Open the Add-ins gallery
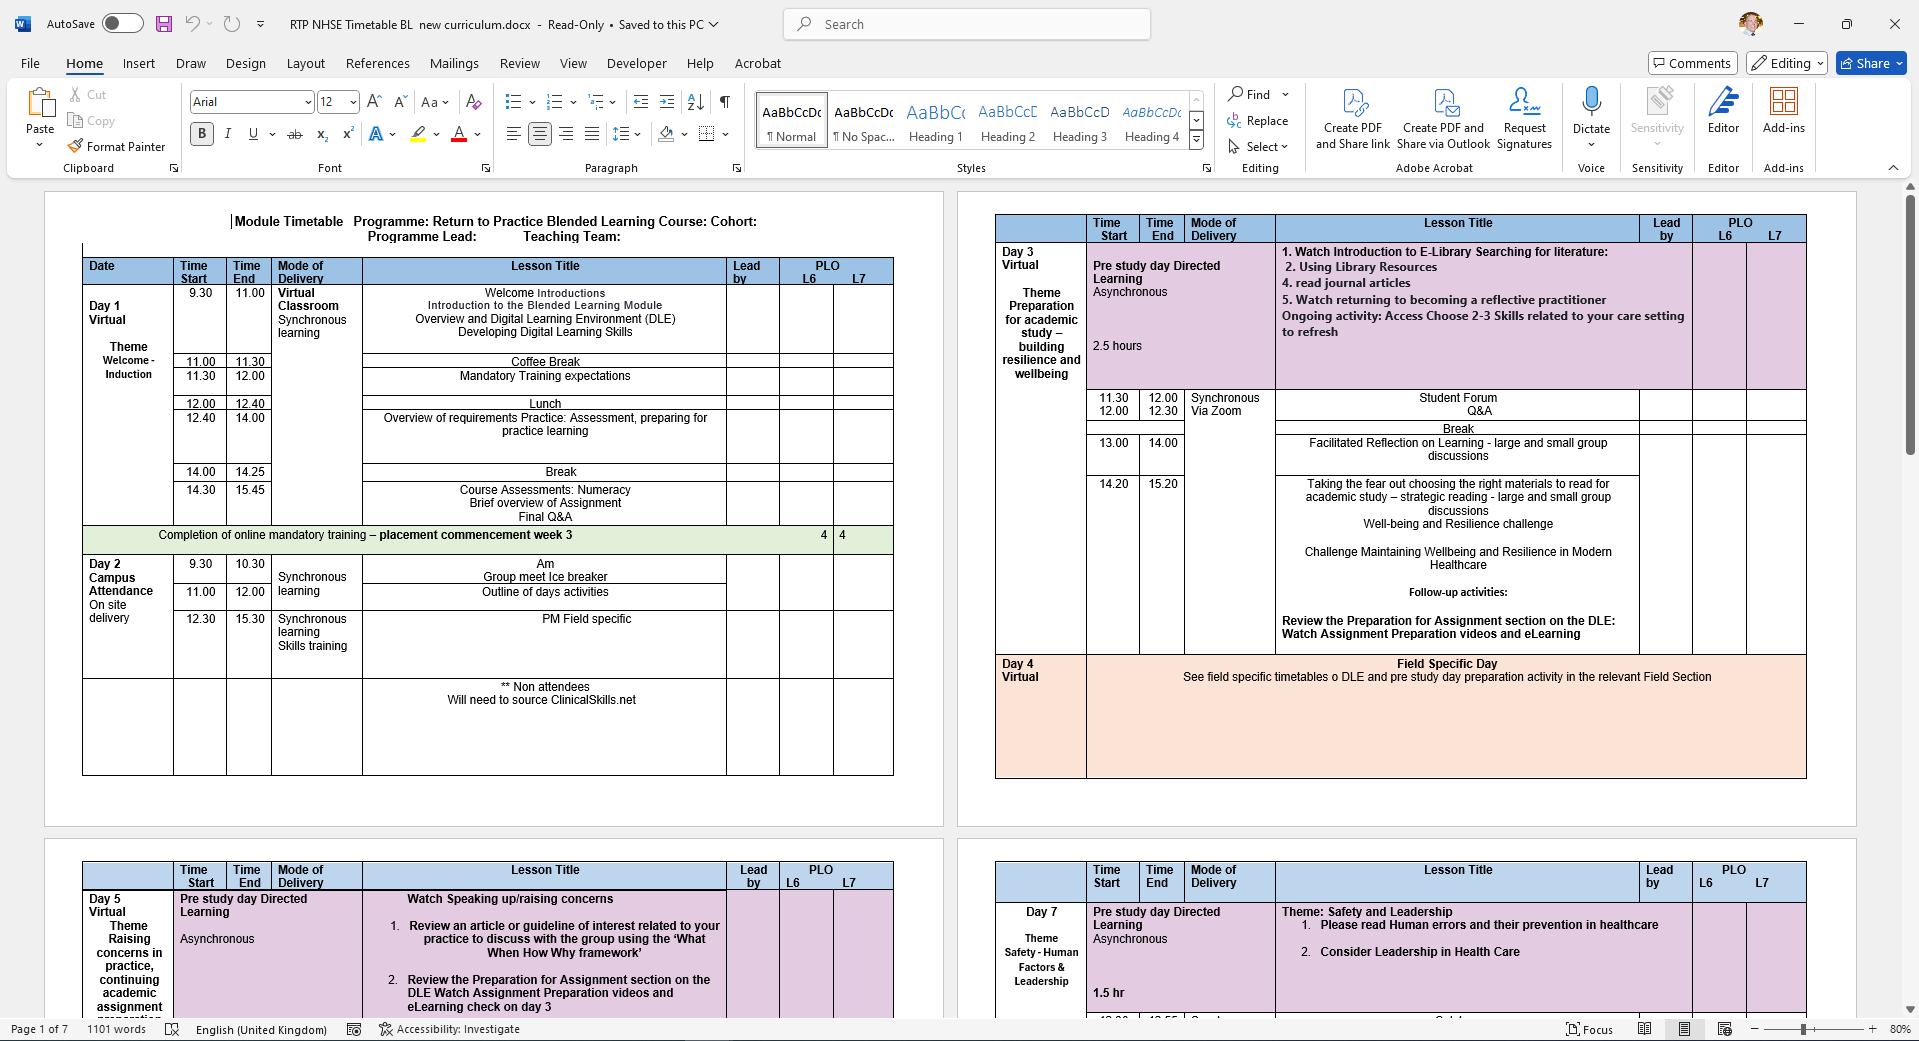 click(x=1784, y=110)
